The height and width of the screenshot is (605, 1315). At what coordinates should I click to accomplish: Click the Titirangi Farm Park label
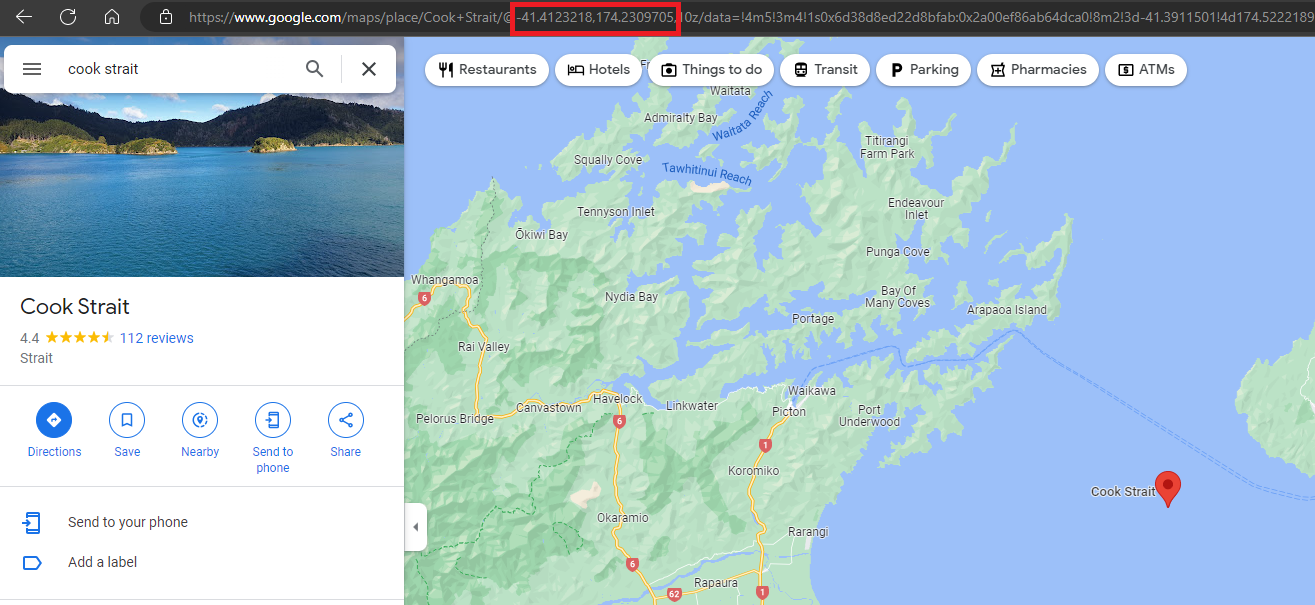(888, 148)
